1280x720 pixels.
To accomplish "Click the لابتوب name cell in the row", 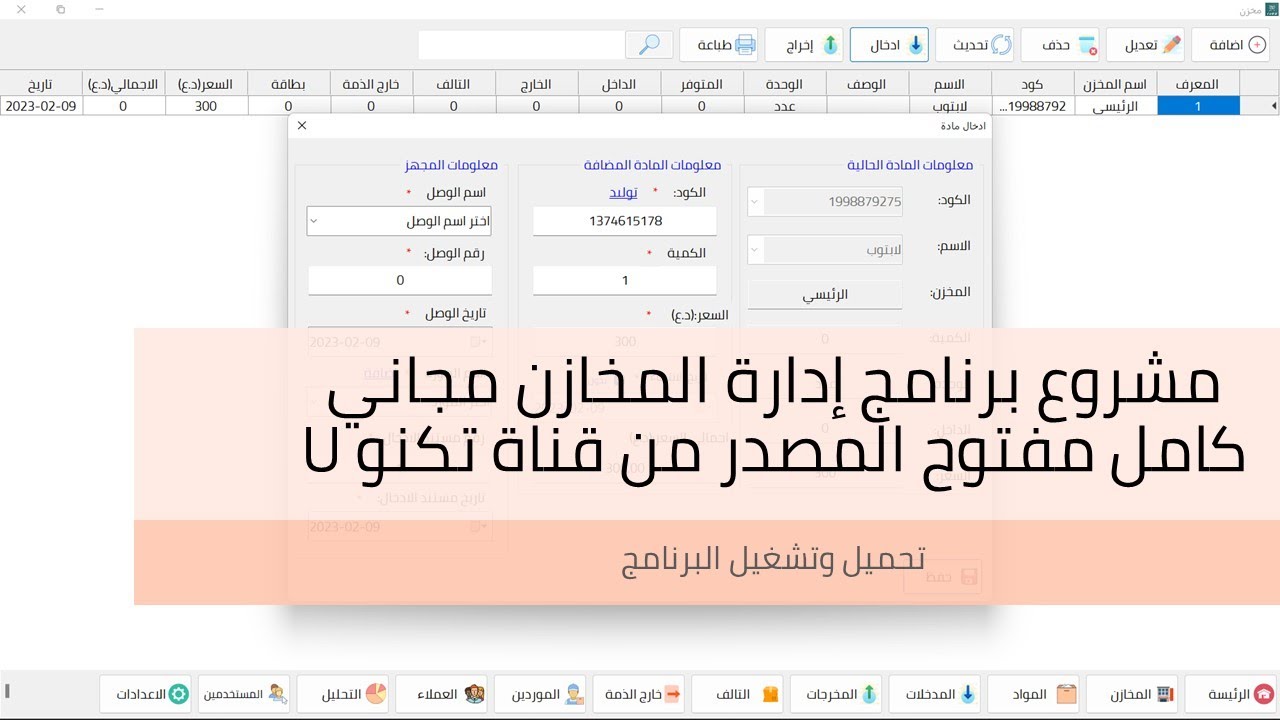I will coord(951,106).
